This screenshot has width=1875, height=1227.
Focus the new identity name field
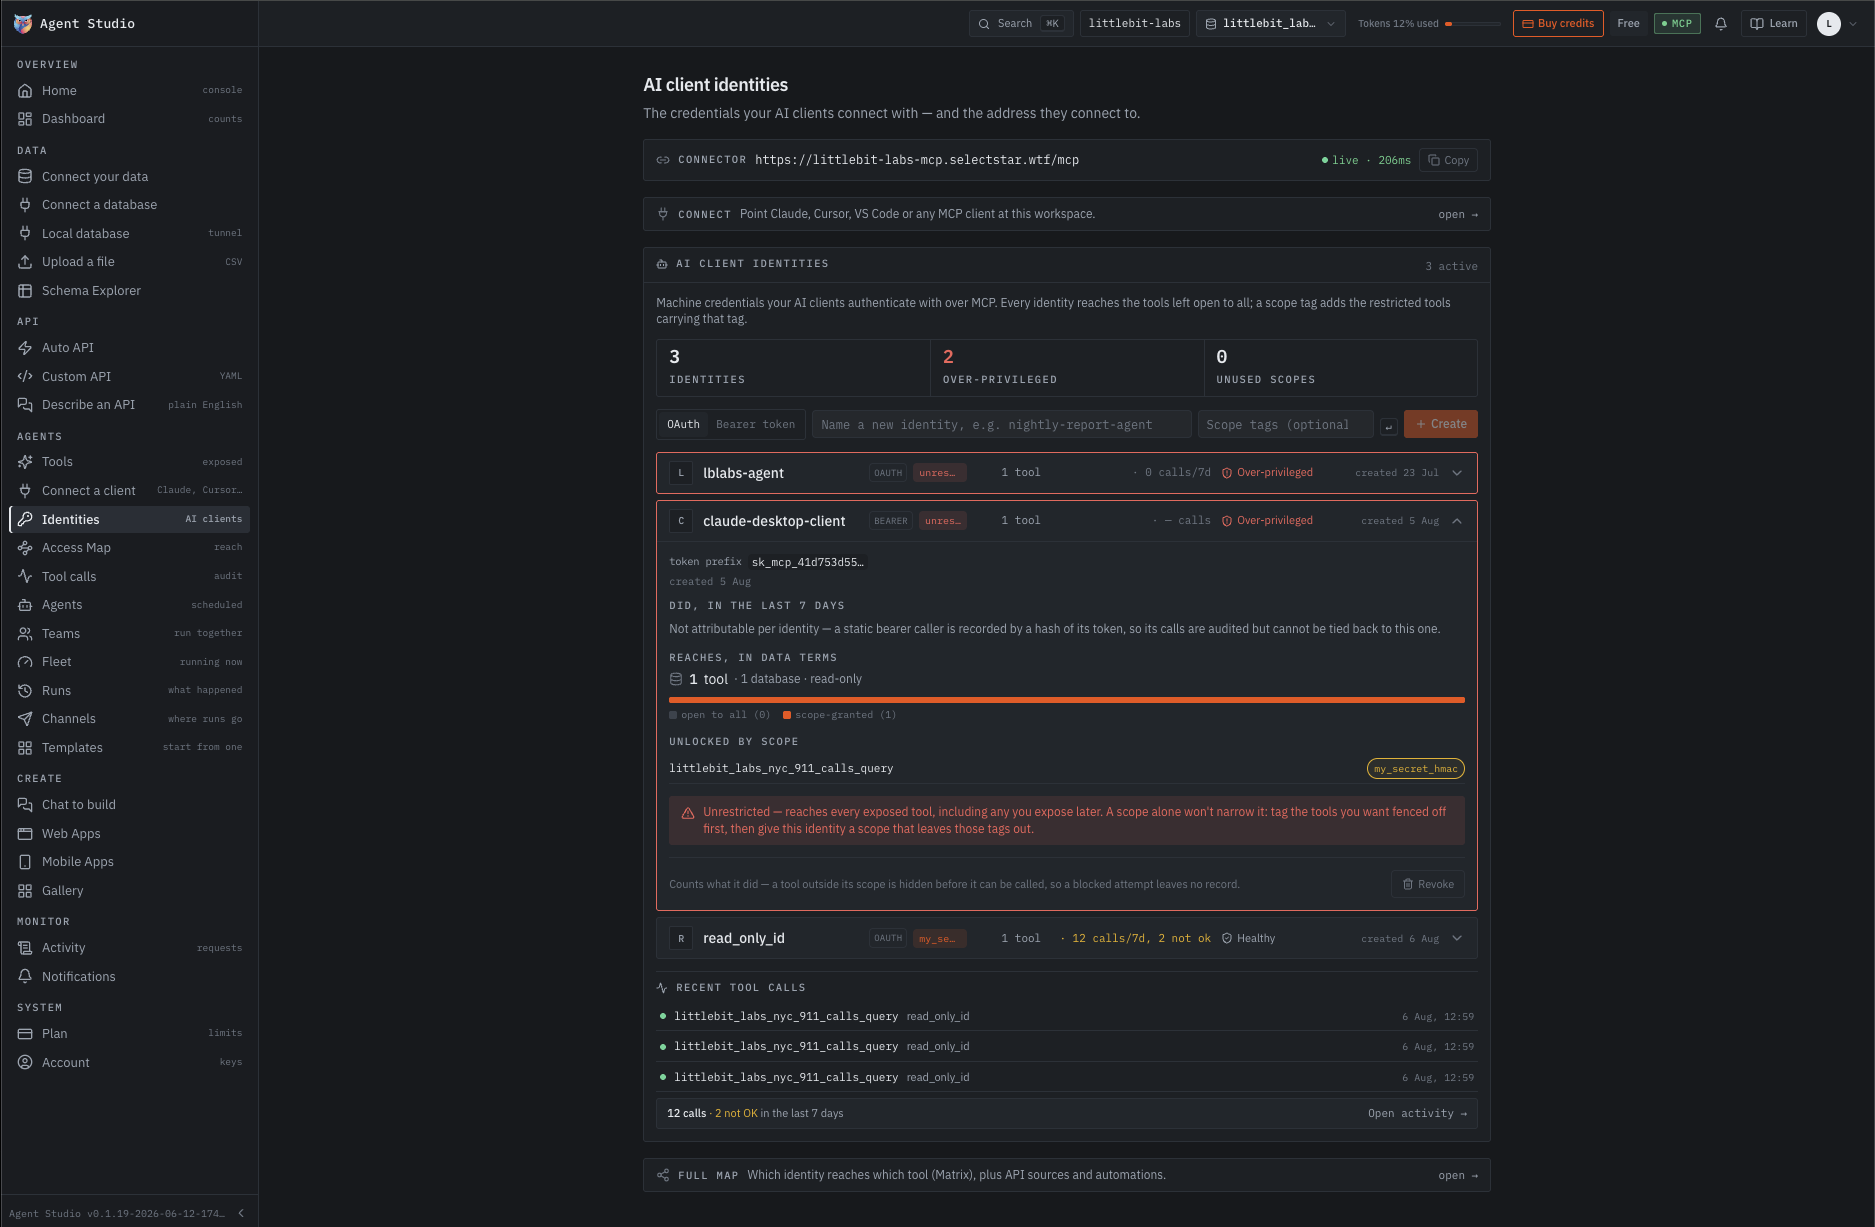(1001, 424)
